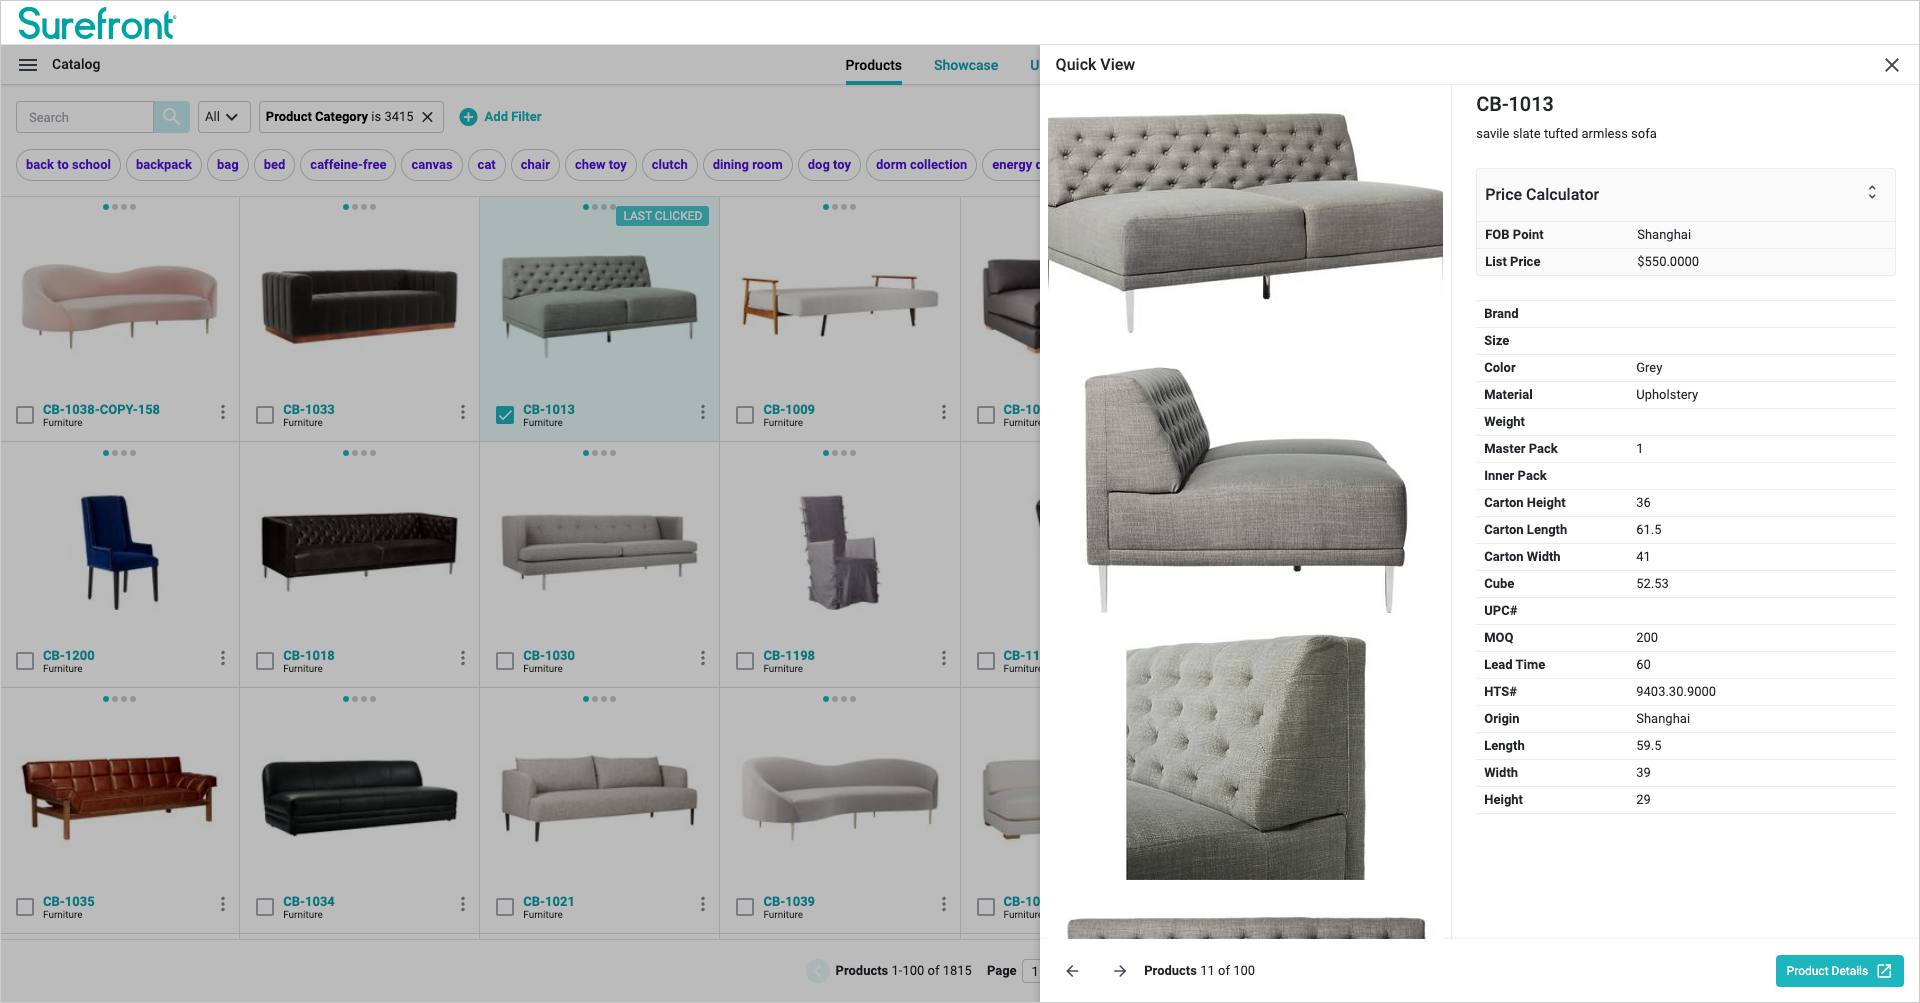Image resolution: width=1920 pixels, height=1003 pixels.
Task: Open the All search scope dropdown
Action: [x=223, y=117]
